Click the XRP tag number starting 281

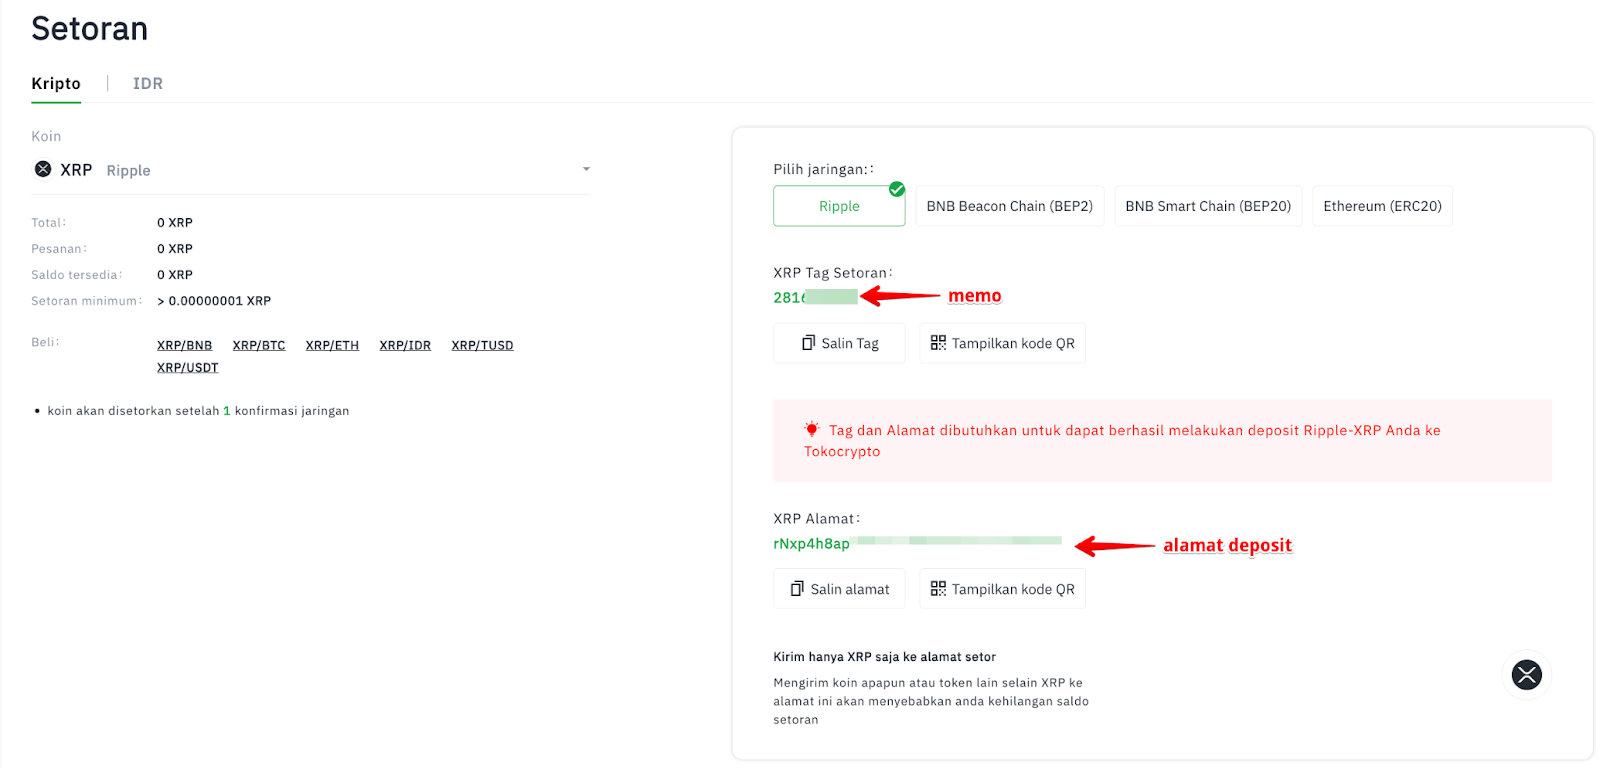[815, 297]
